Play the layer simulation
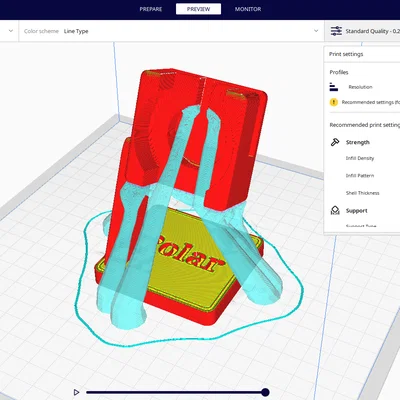Screen dimensions: 400x400 pos(76,392)
